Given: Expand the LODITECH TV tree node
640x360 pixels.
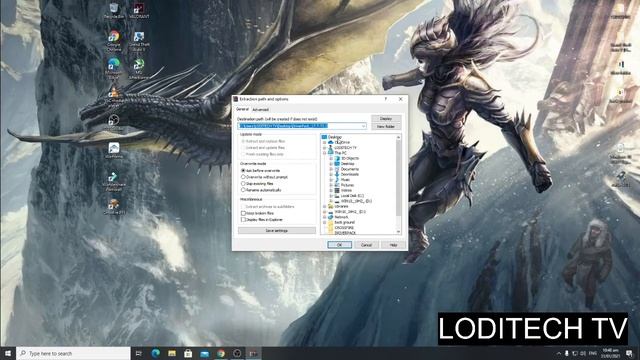Looking at the screenshot, I should (x=325, y=147).
